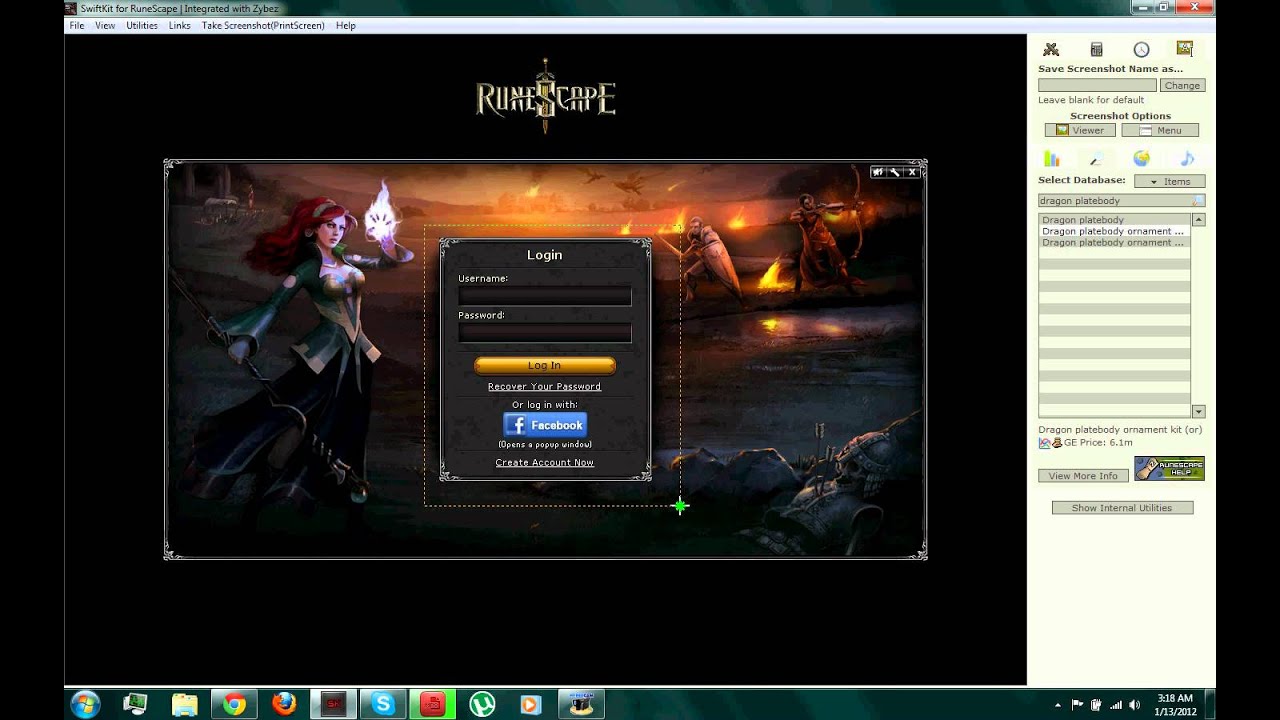The width and height of the screenshot is (1280, 720).
Task: Click the magnifier item lookup icon
Action: coord(1096,159)
